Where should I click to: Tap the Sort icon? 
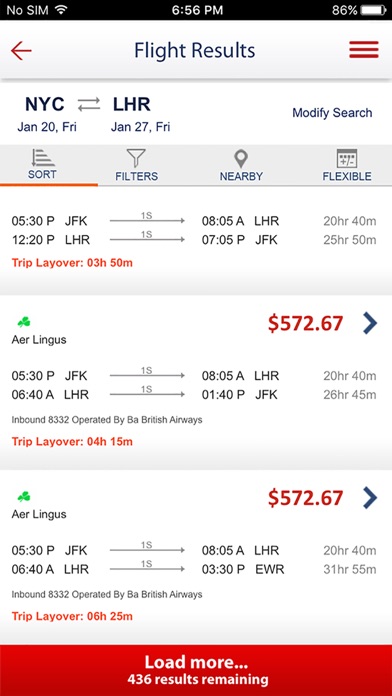(x=43, y=158)
